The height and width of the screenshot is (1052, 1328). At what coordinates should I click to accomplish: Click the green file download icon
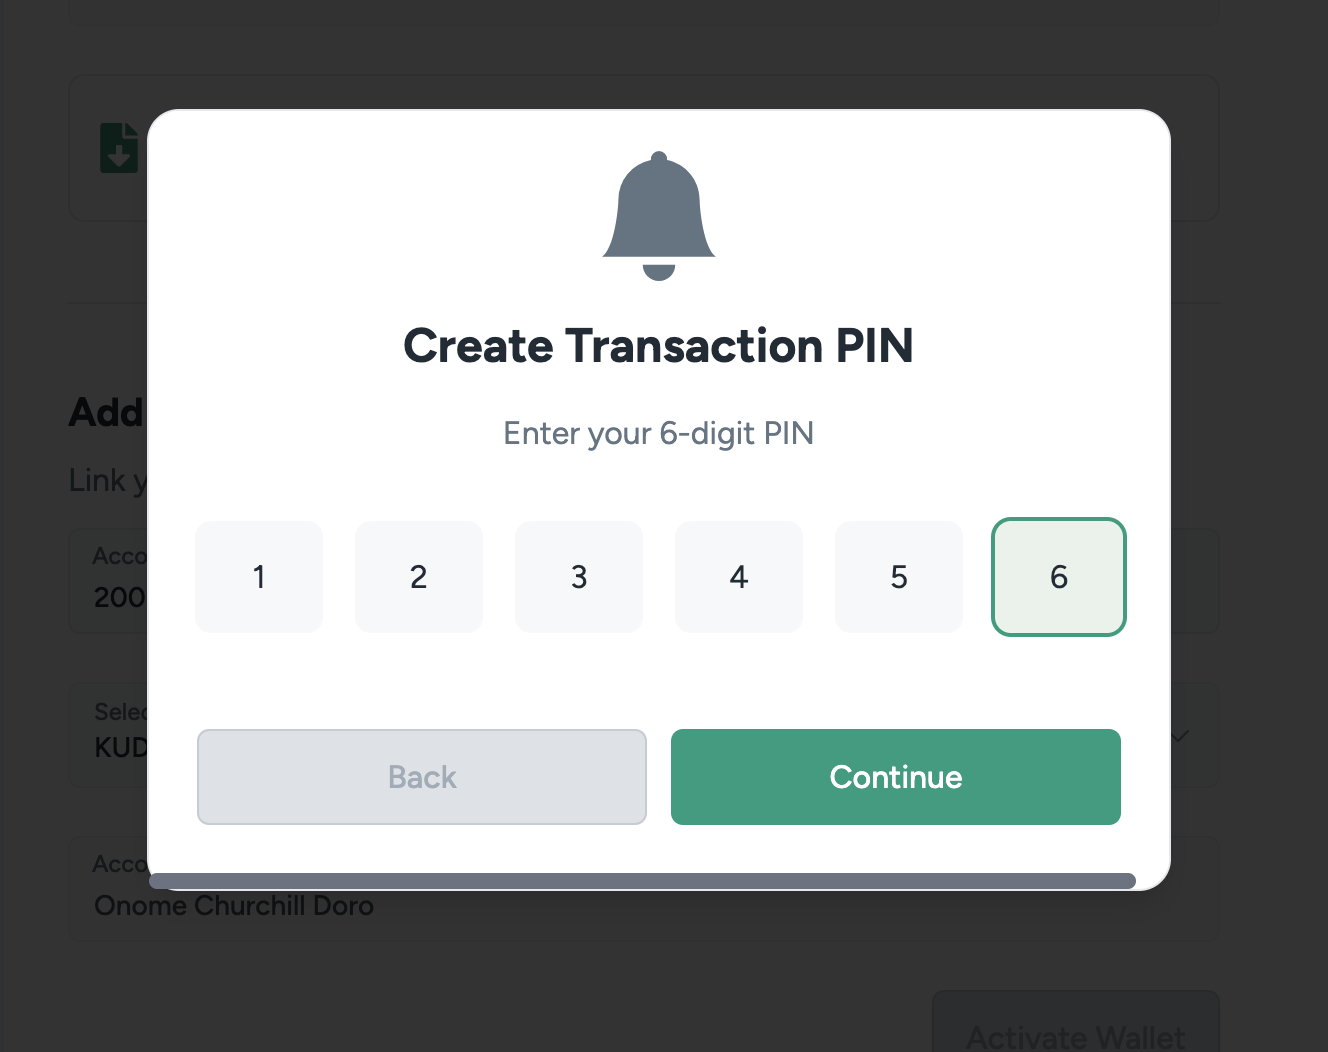[x=119, y=148]
